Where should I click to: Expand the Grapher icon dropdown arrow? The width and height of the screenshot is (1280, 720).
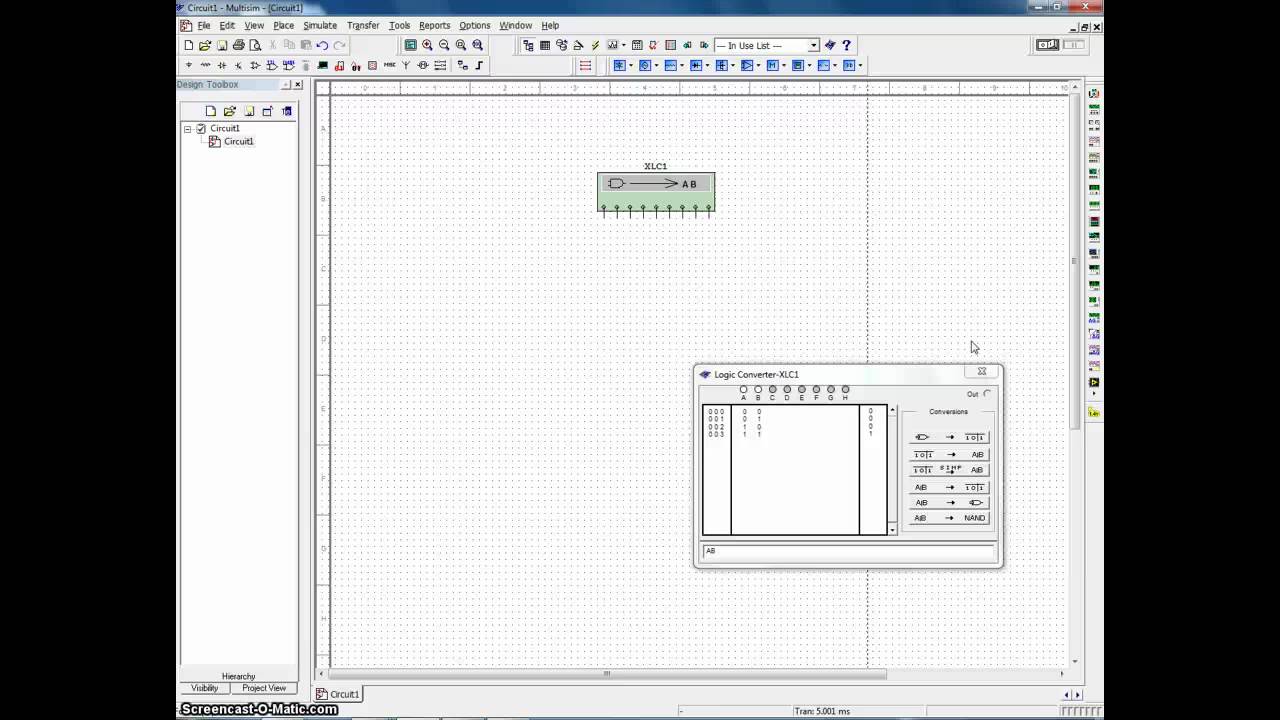tap(624, 45)
